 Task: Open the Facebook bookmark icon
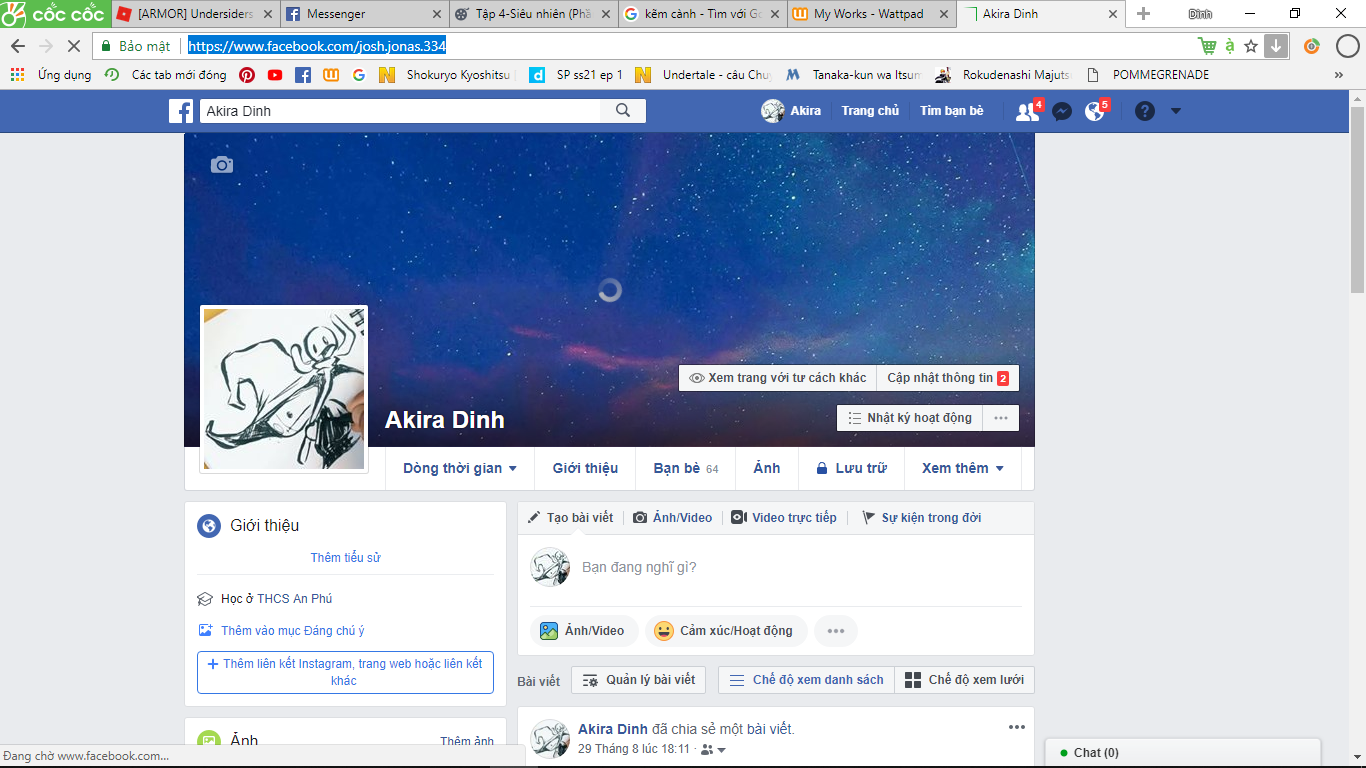[x=303, y=75]
